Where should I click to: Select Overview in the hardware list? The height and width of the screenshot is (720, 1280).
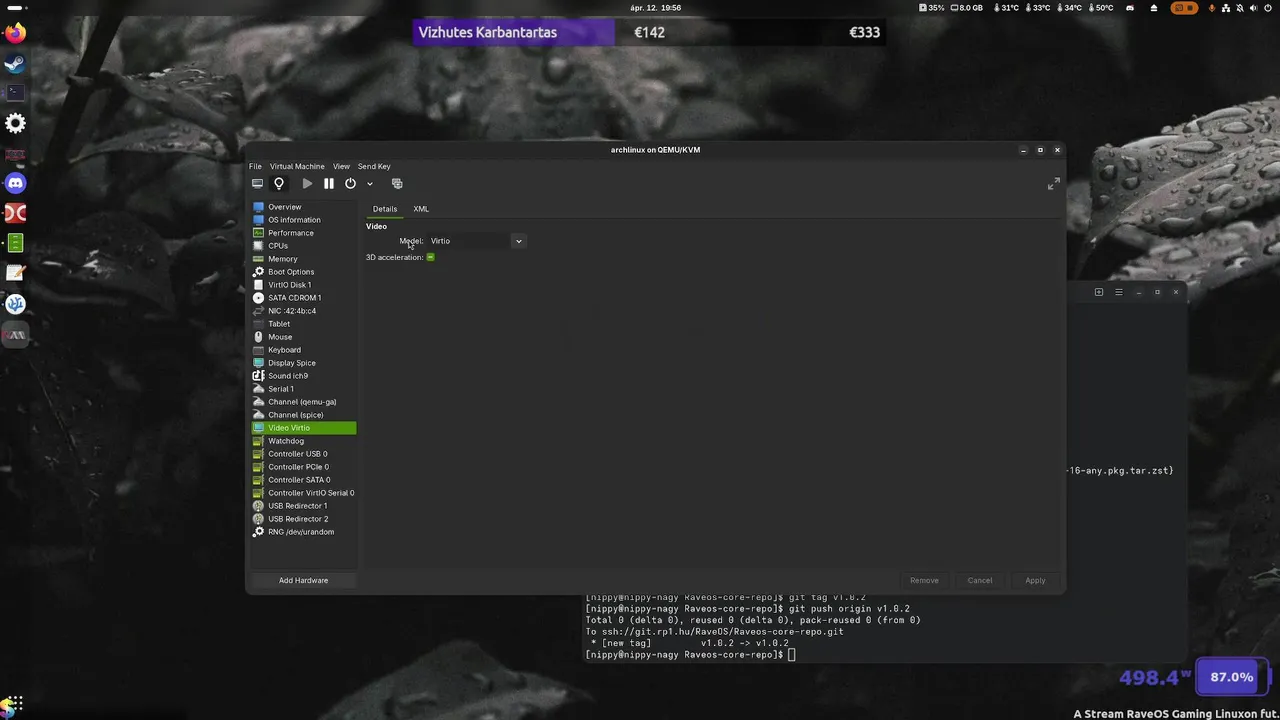(303, 207)
